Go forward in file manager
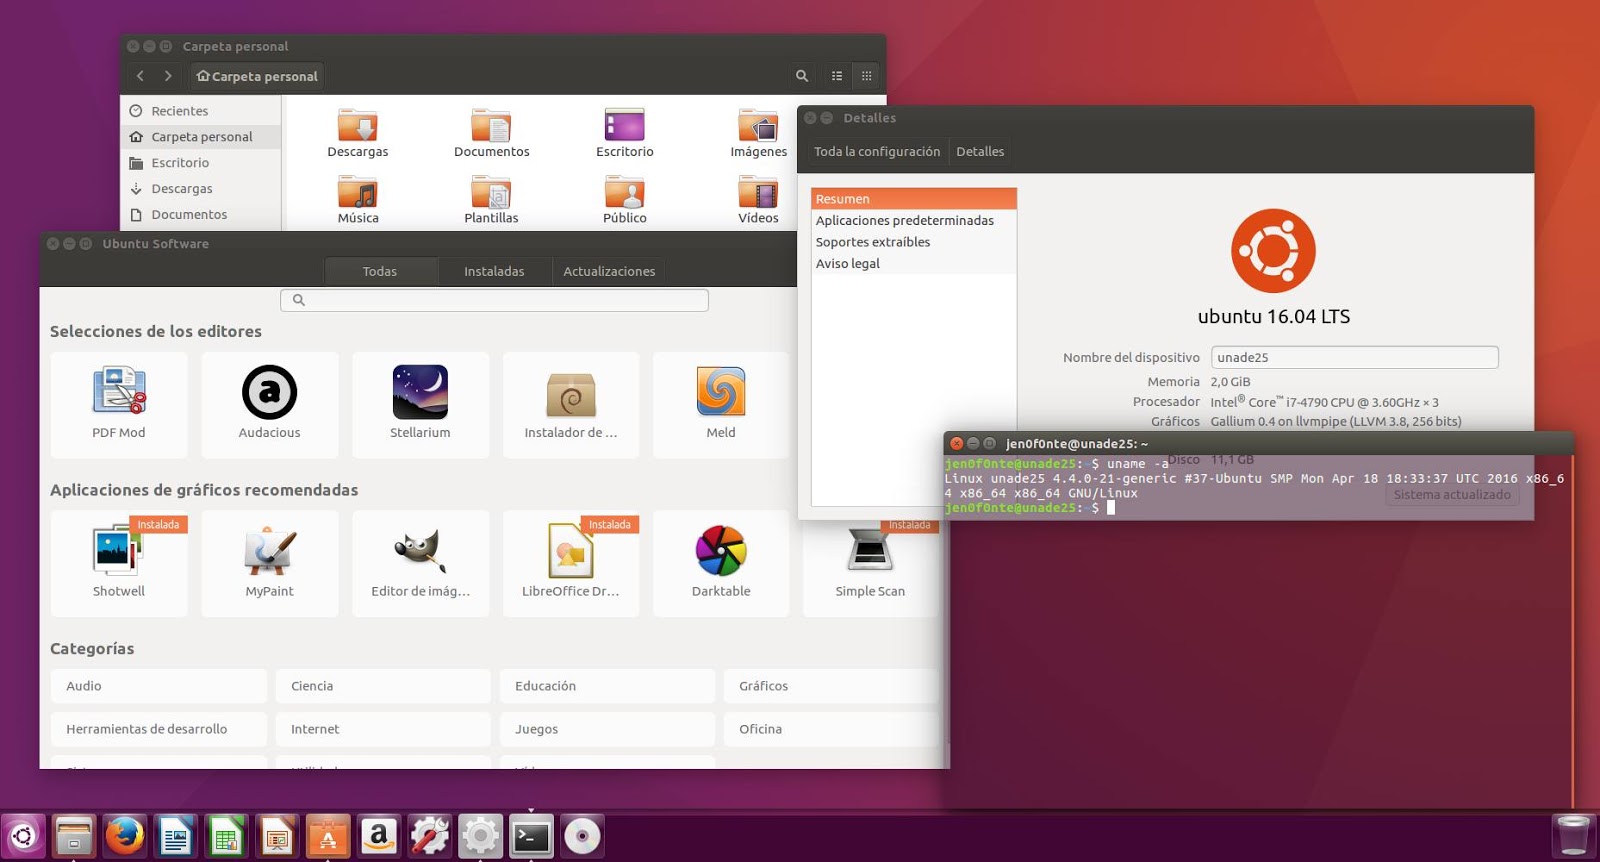The height and width of the screenshot is (862, 1600). (168, 76)
